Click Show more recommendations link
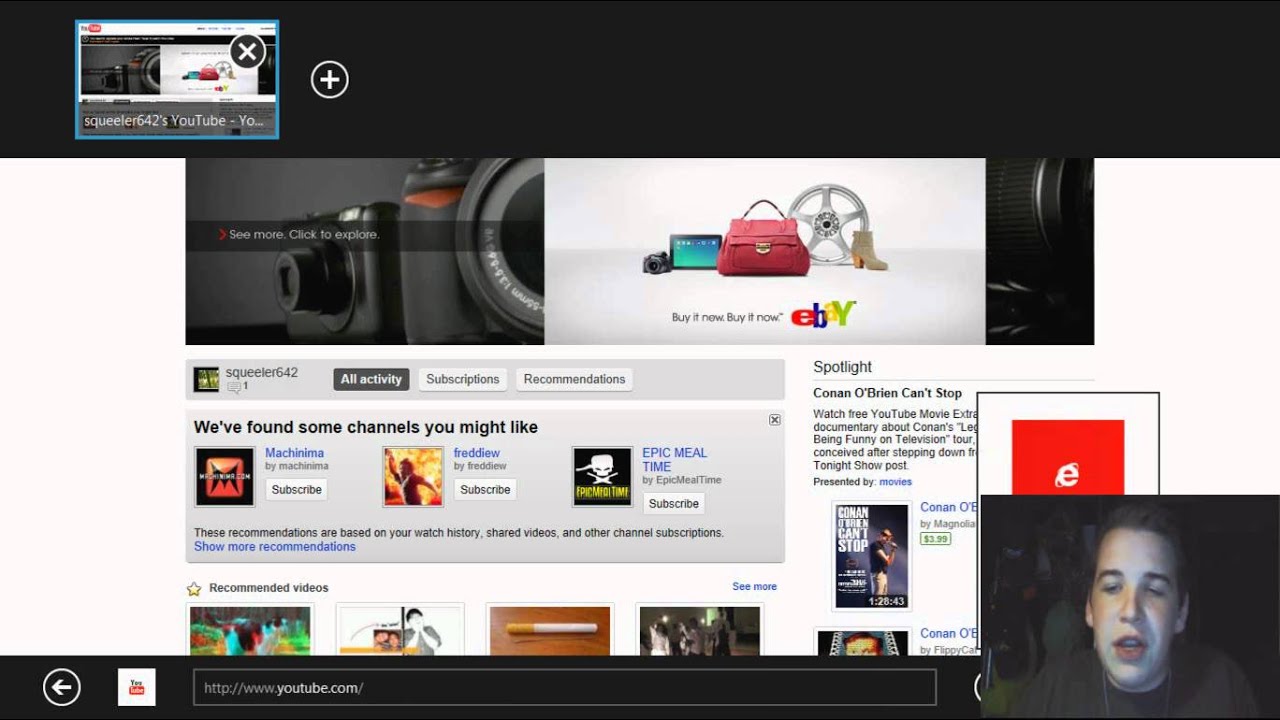The image size is (1280, 720). coord(275,547)
